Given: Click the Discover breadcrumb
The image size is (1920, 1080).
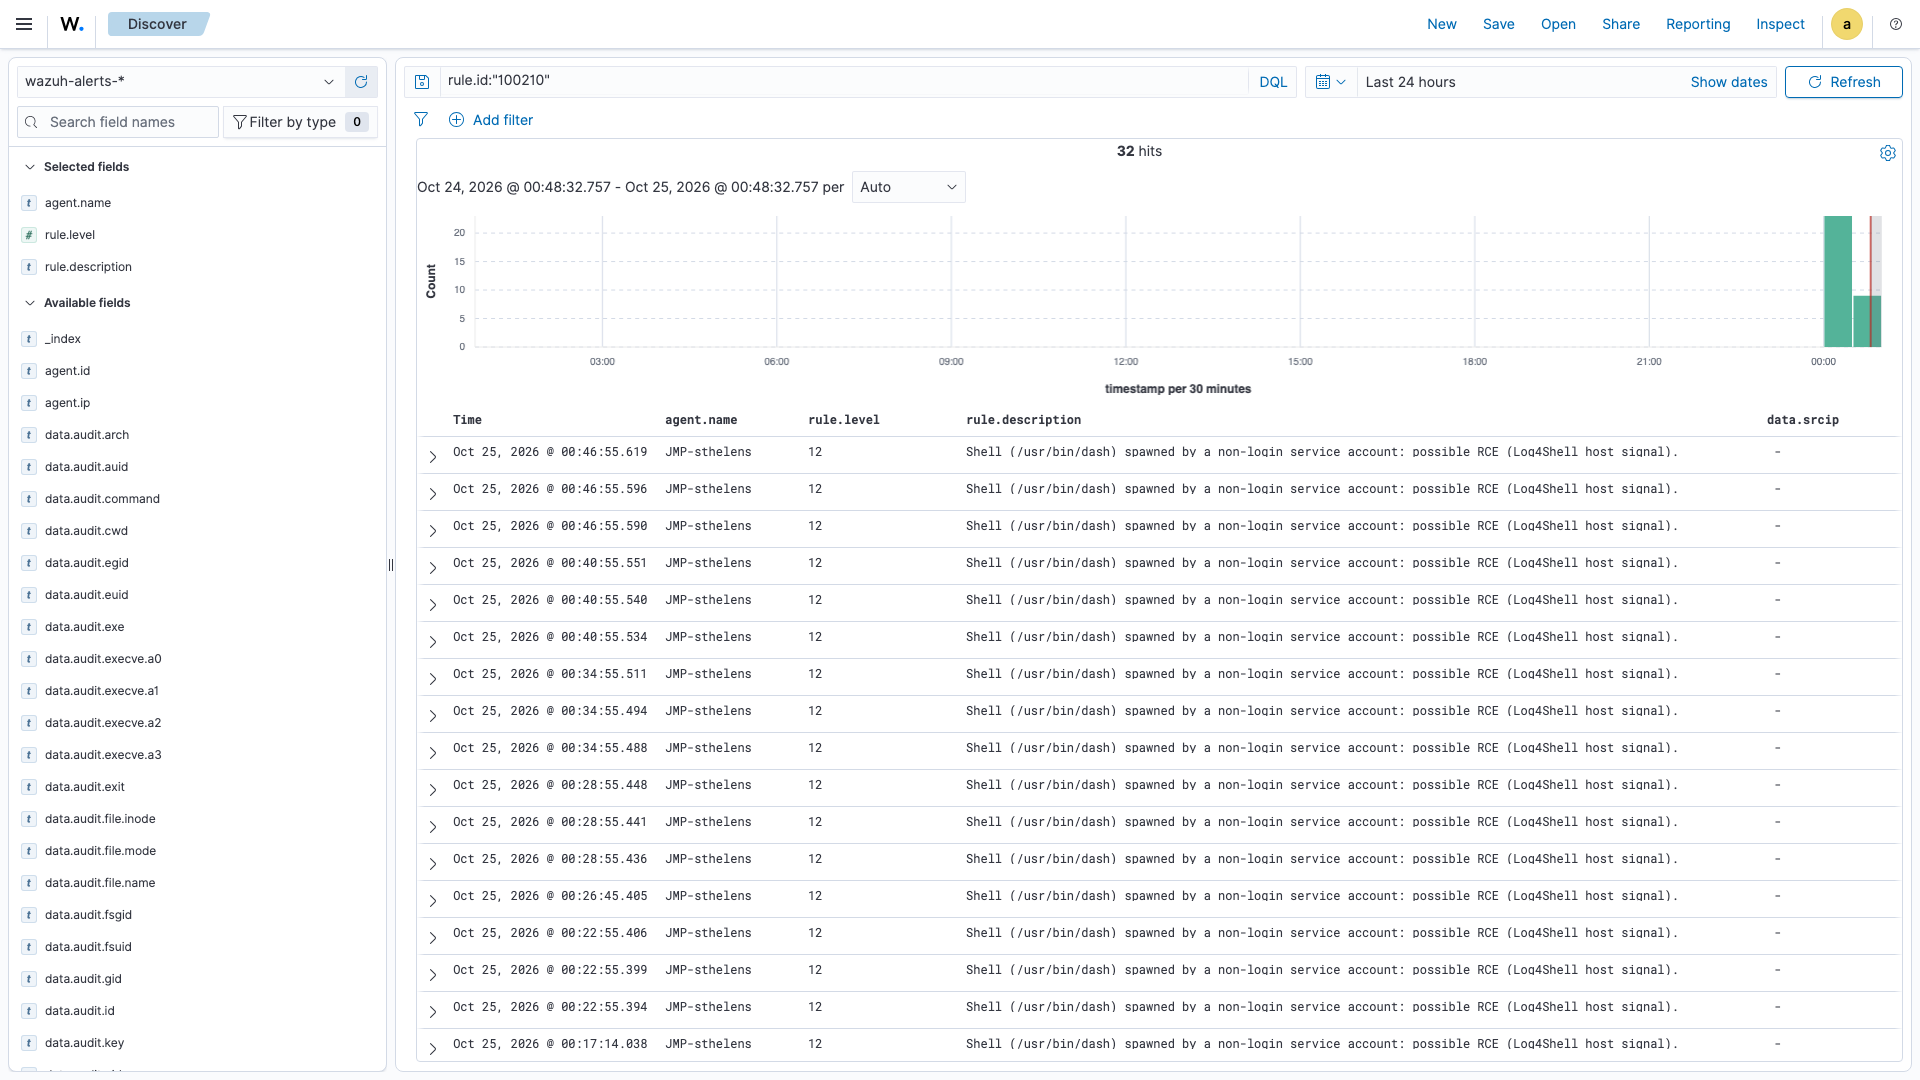Looking at the screenshot, I should click(157, 24).
